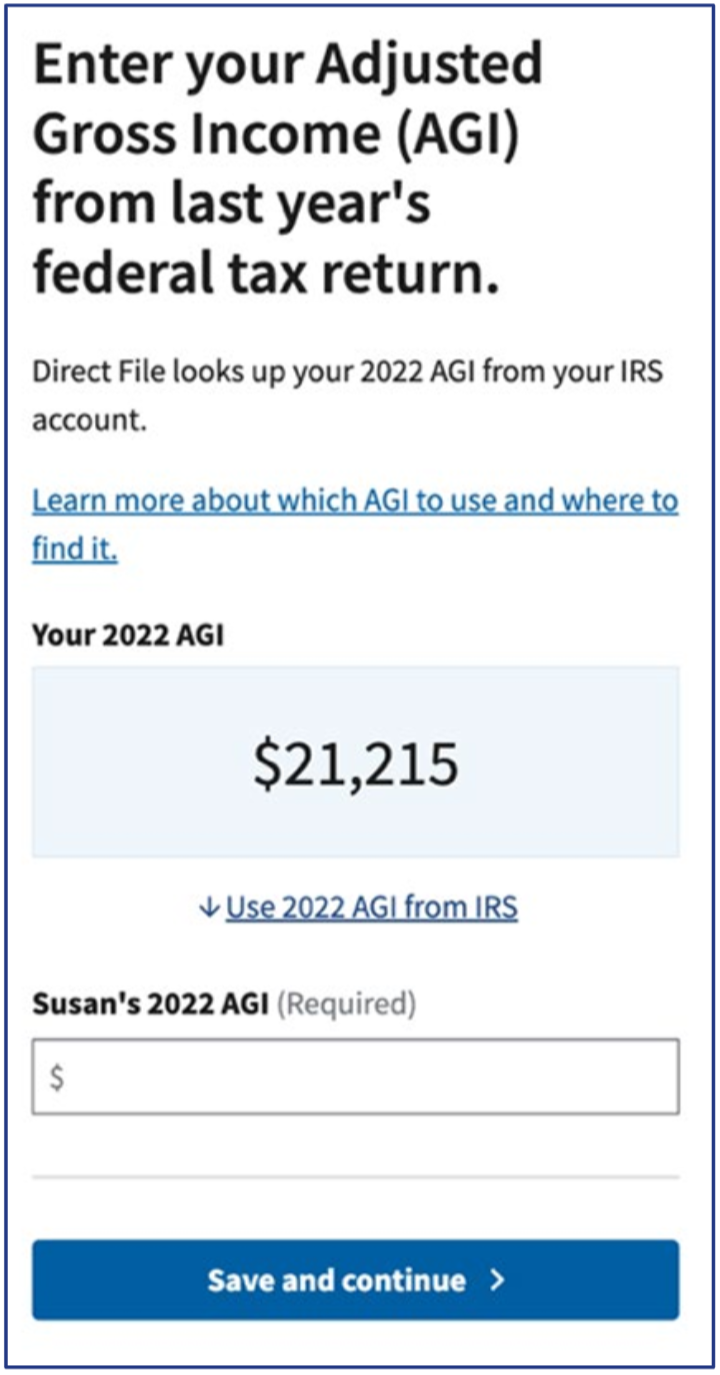Open the 'Learn more about which AGI' link

tap(355, 500)
